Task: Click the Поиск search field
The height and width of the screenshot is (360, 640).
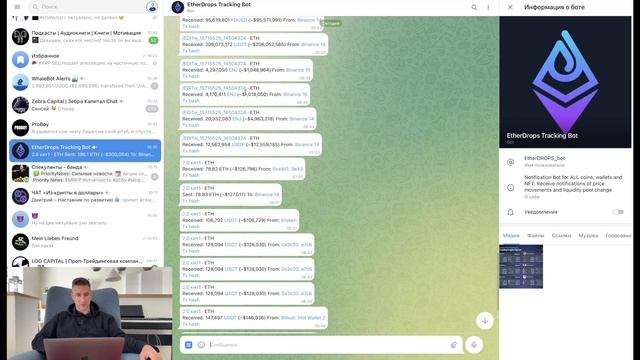Action: (x=86, y=7)
